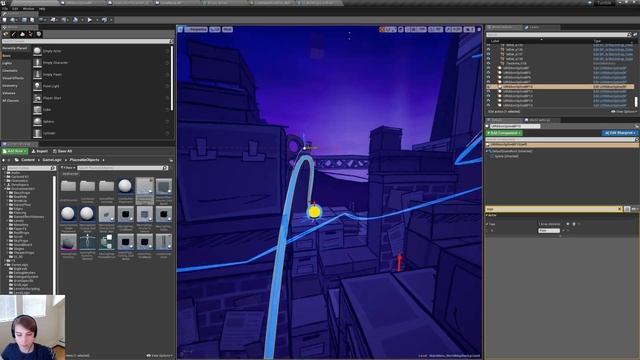640x360 pixels.
Task: Open the Add New dropdown
Action: [x=15, y=151]
